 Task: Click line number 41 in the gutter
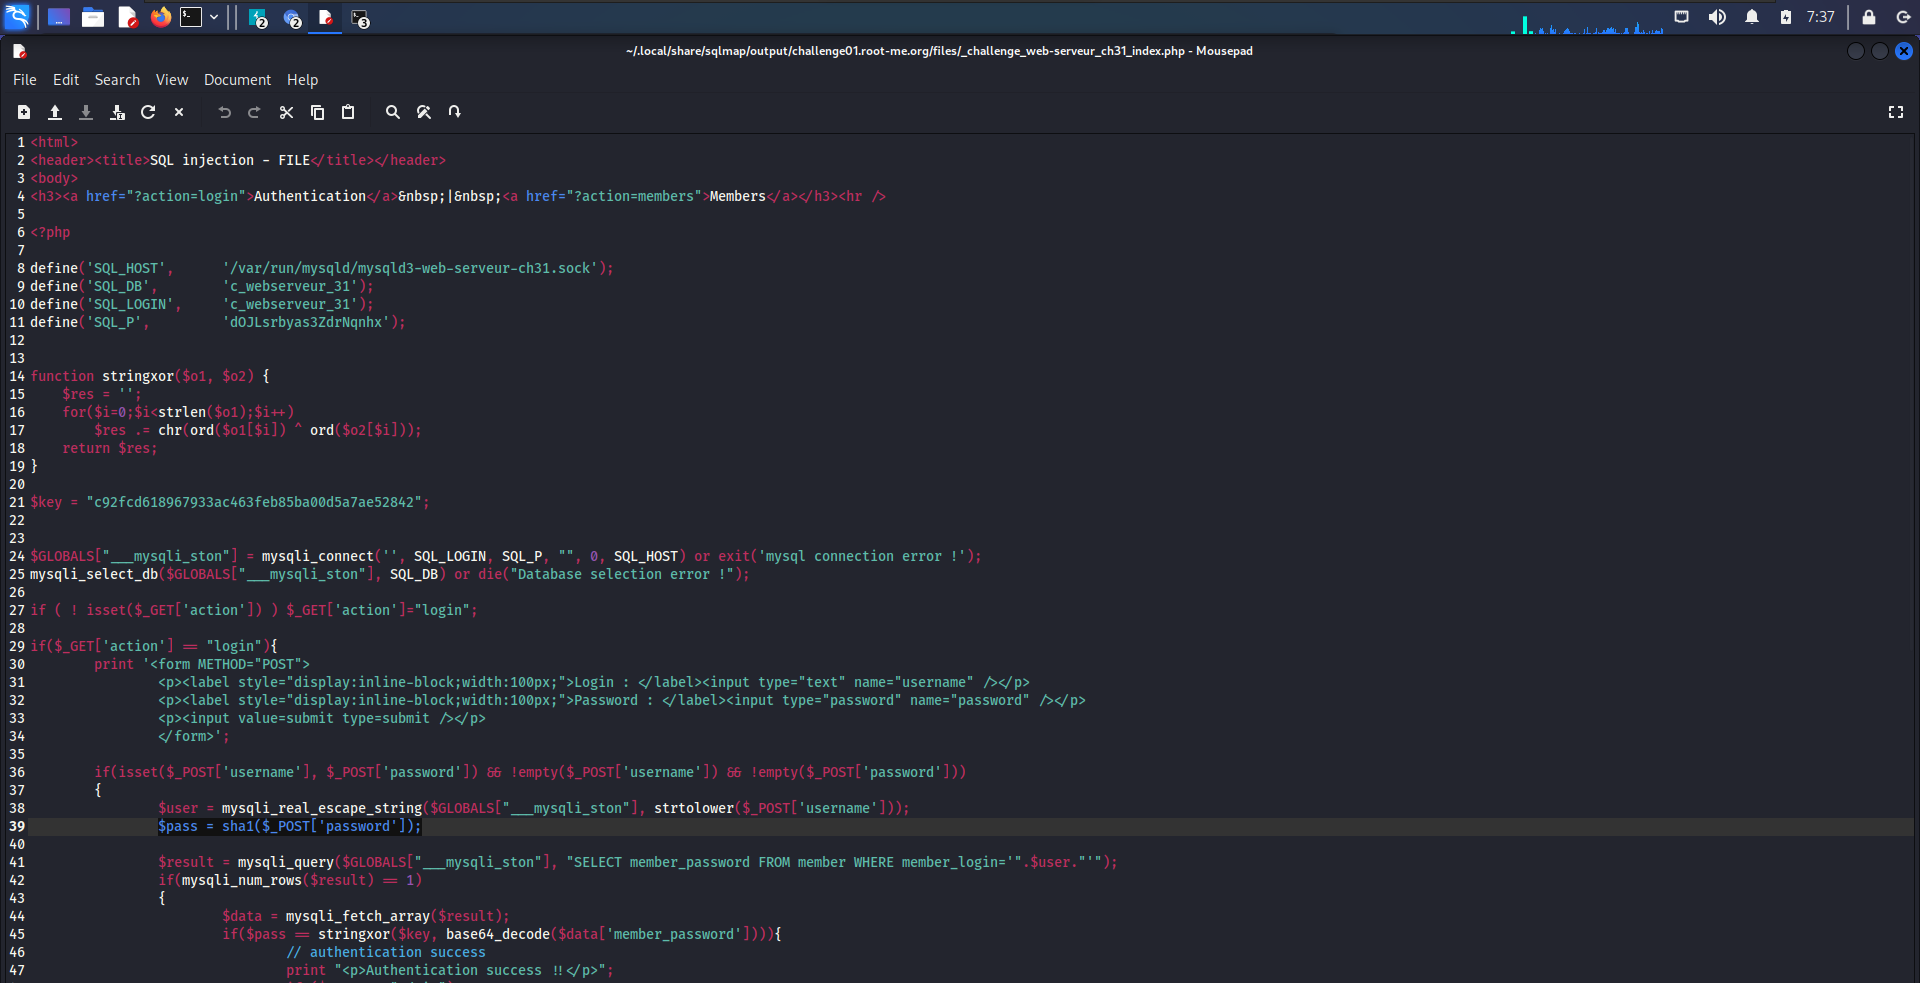click(17, 862)
